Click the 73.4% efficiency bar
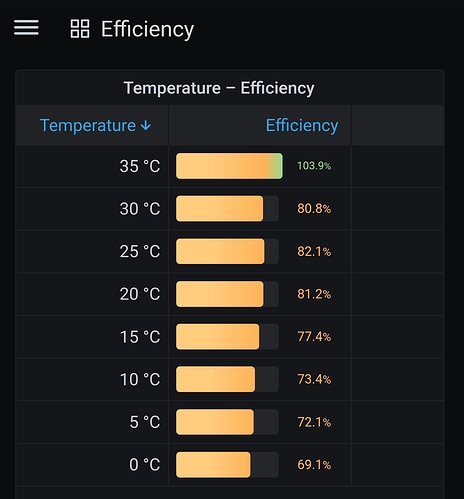The width and height of the screenshot is (464, 499). (227, 379)
